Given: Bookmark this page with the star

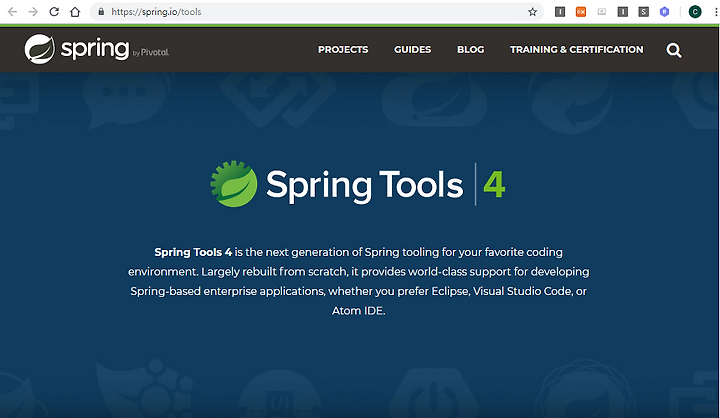Looking at the screenshot, I should 532,12.
